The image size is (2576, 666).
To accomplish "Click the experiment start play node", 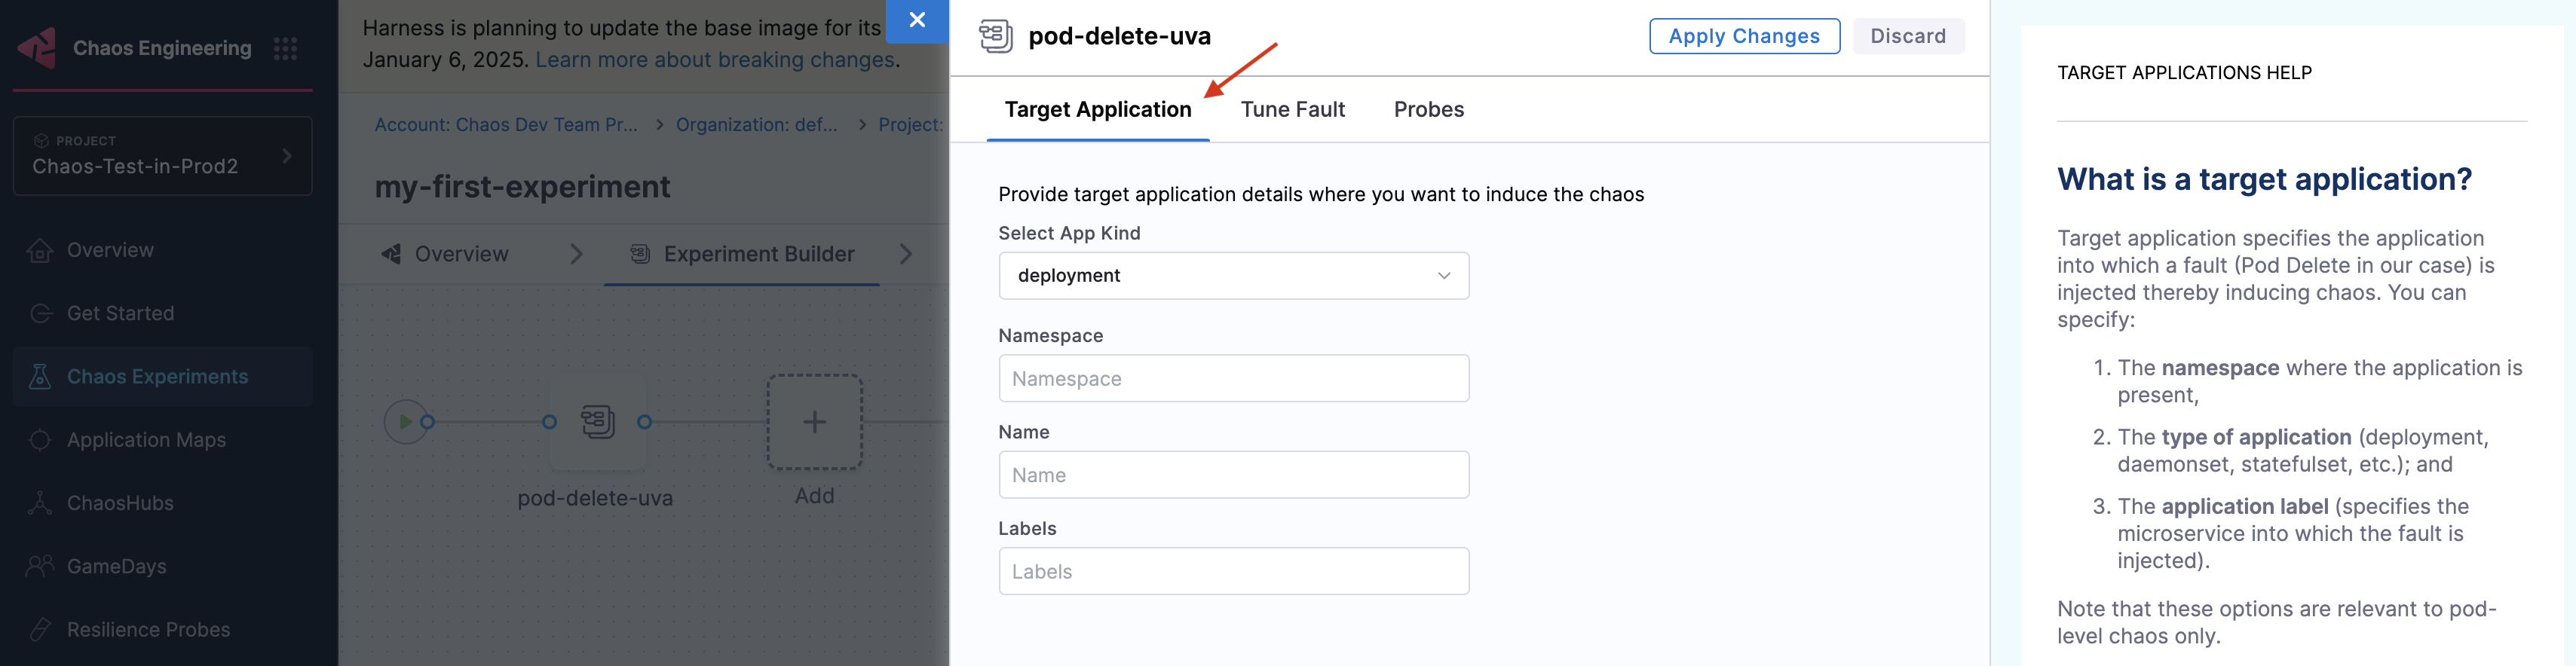I will point(405,422).
